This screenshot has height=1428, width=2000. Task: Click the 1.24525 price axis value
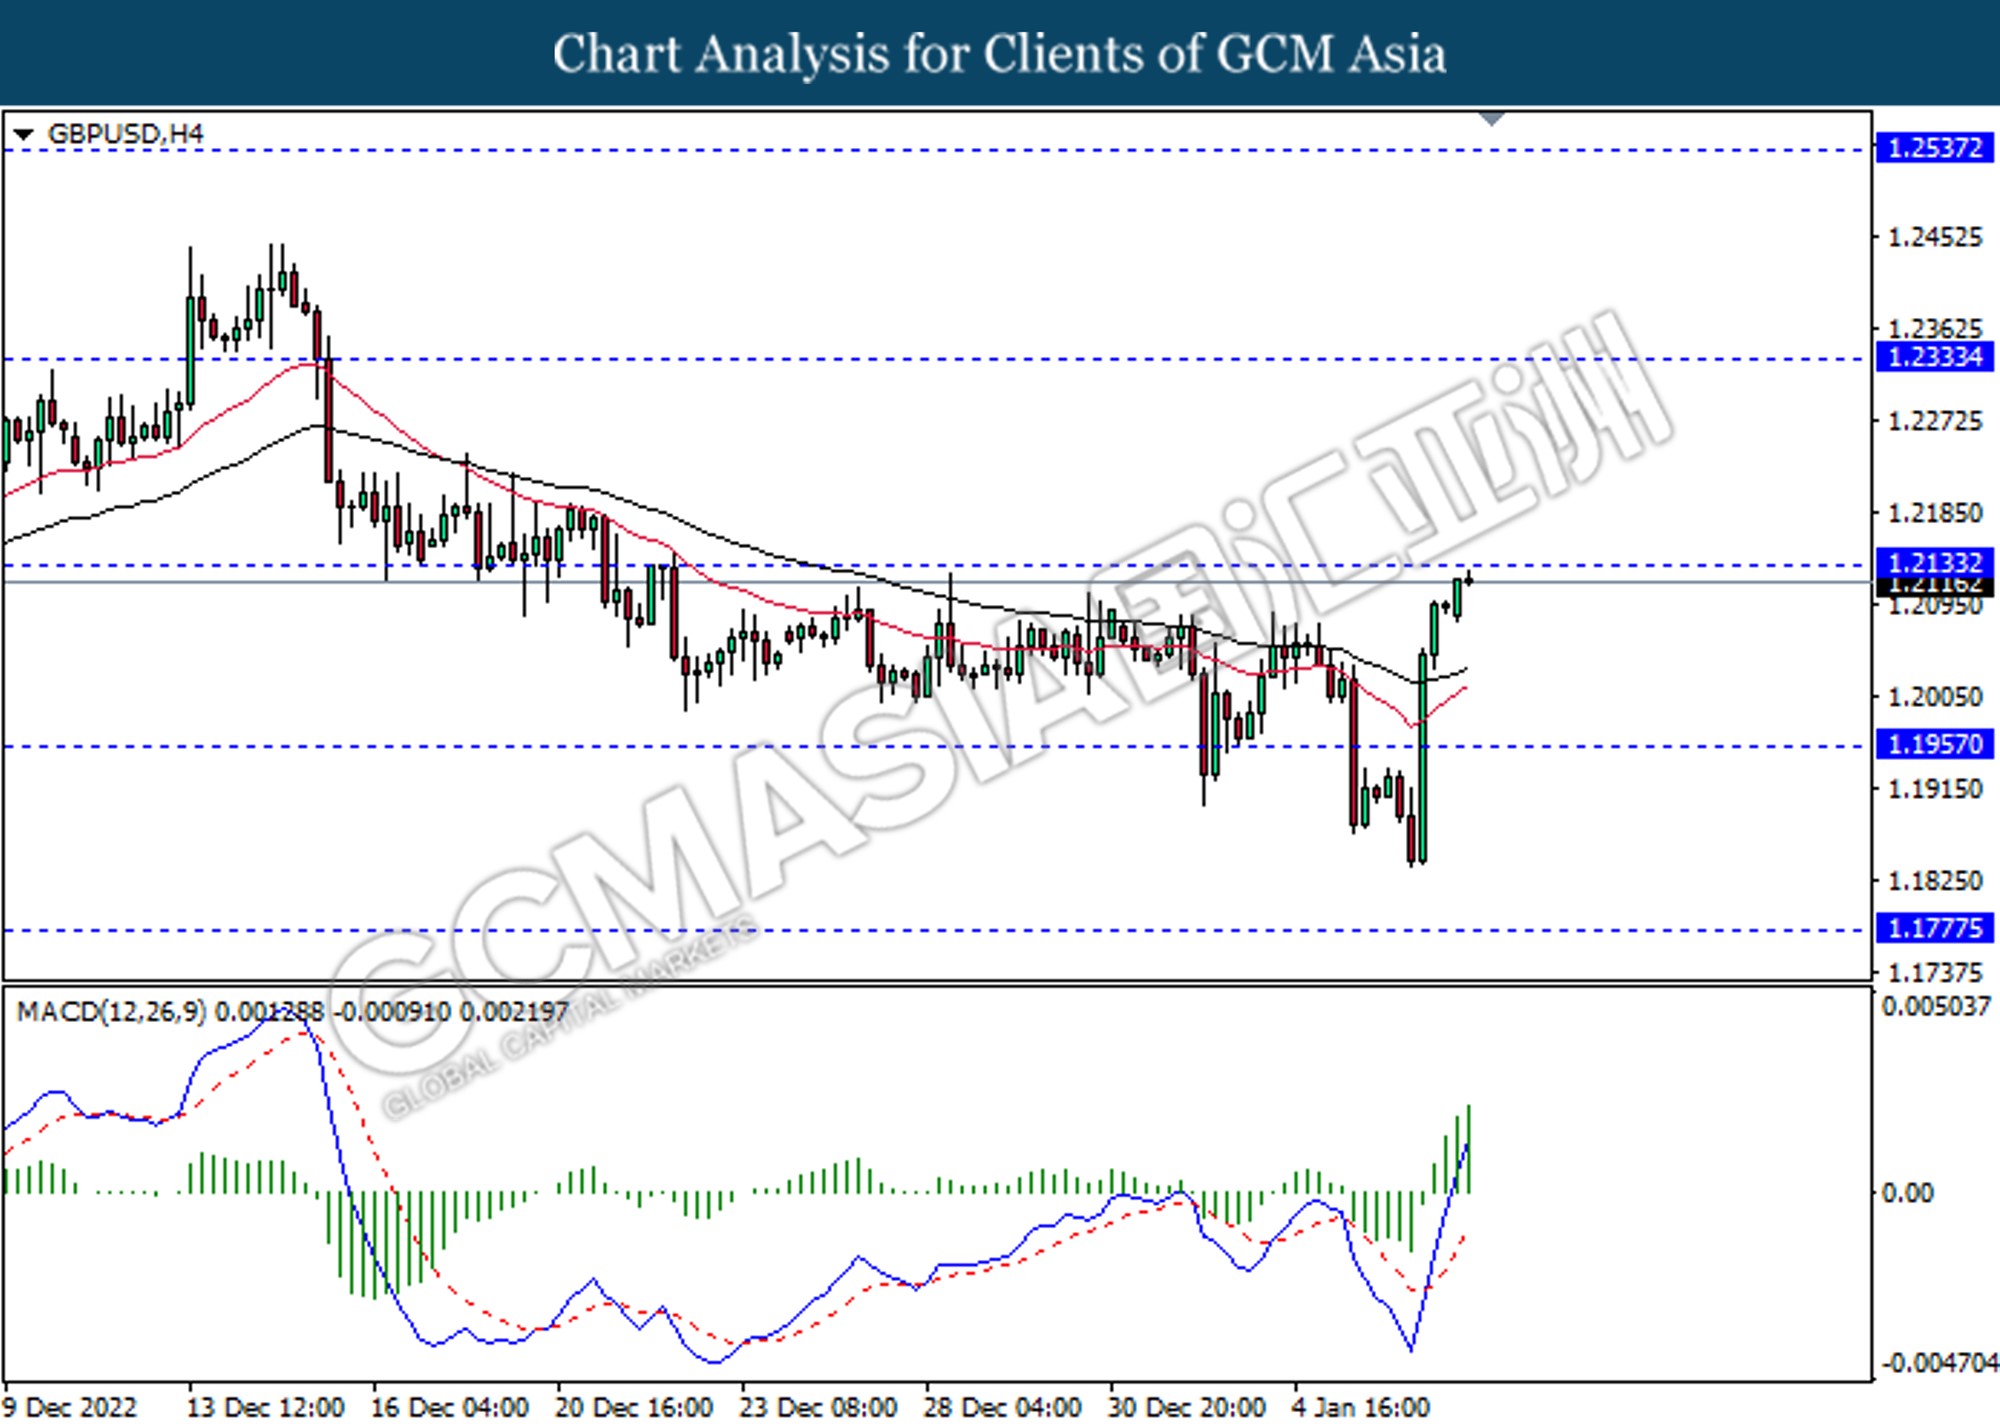point(1934,237)
